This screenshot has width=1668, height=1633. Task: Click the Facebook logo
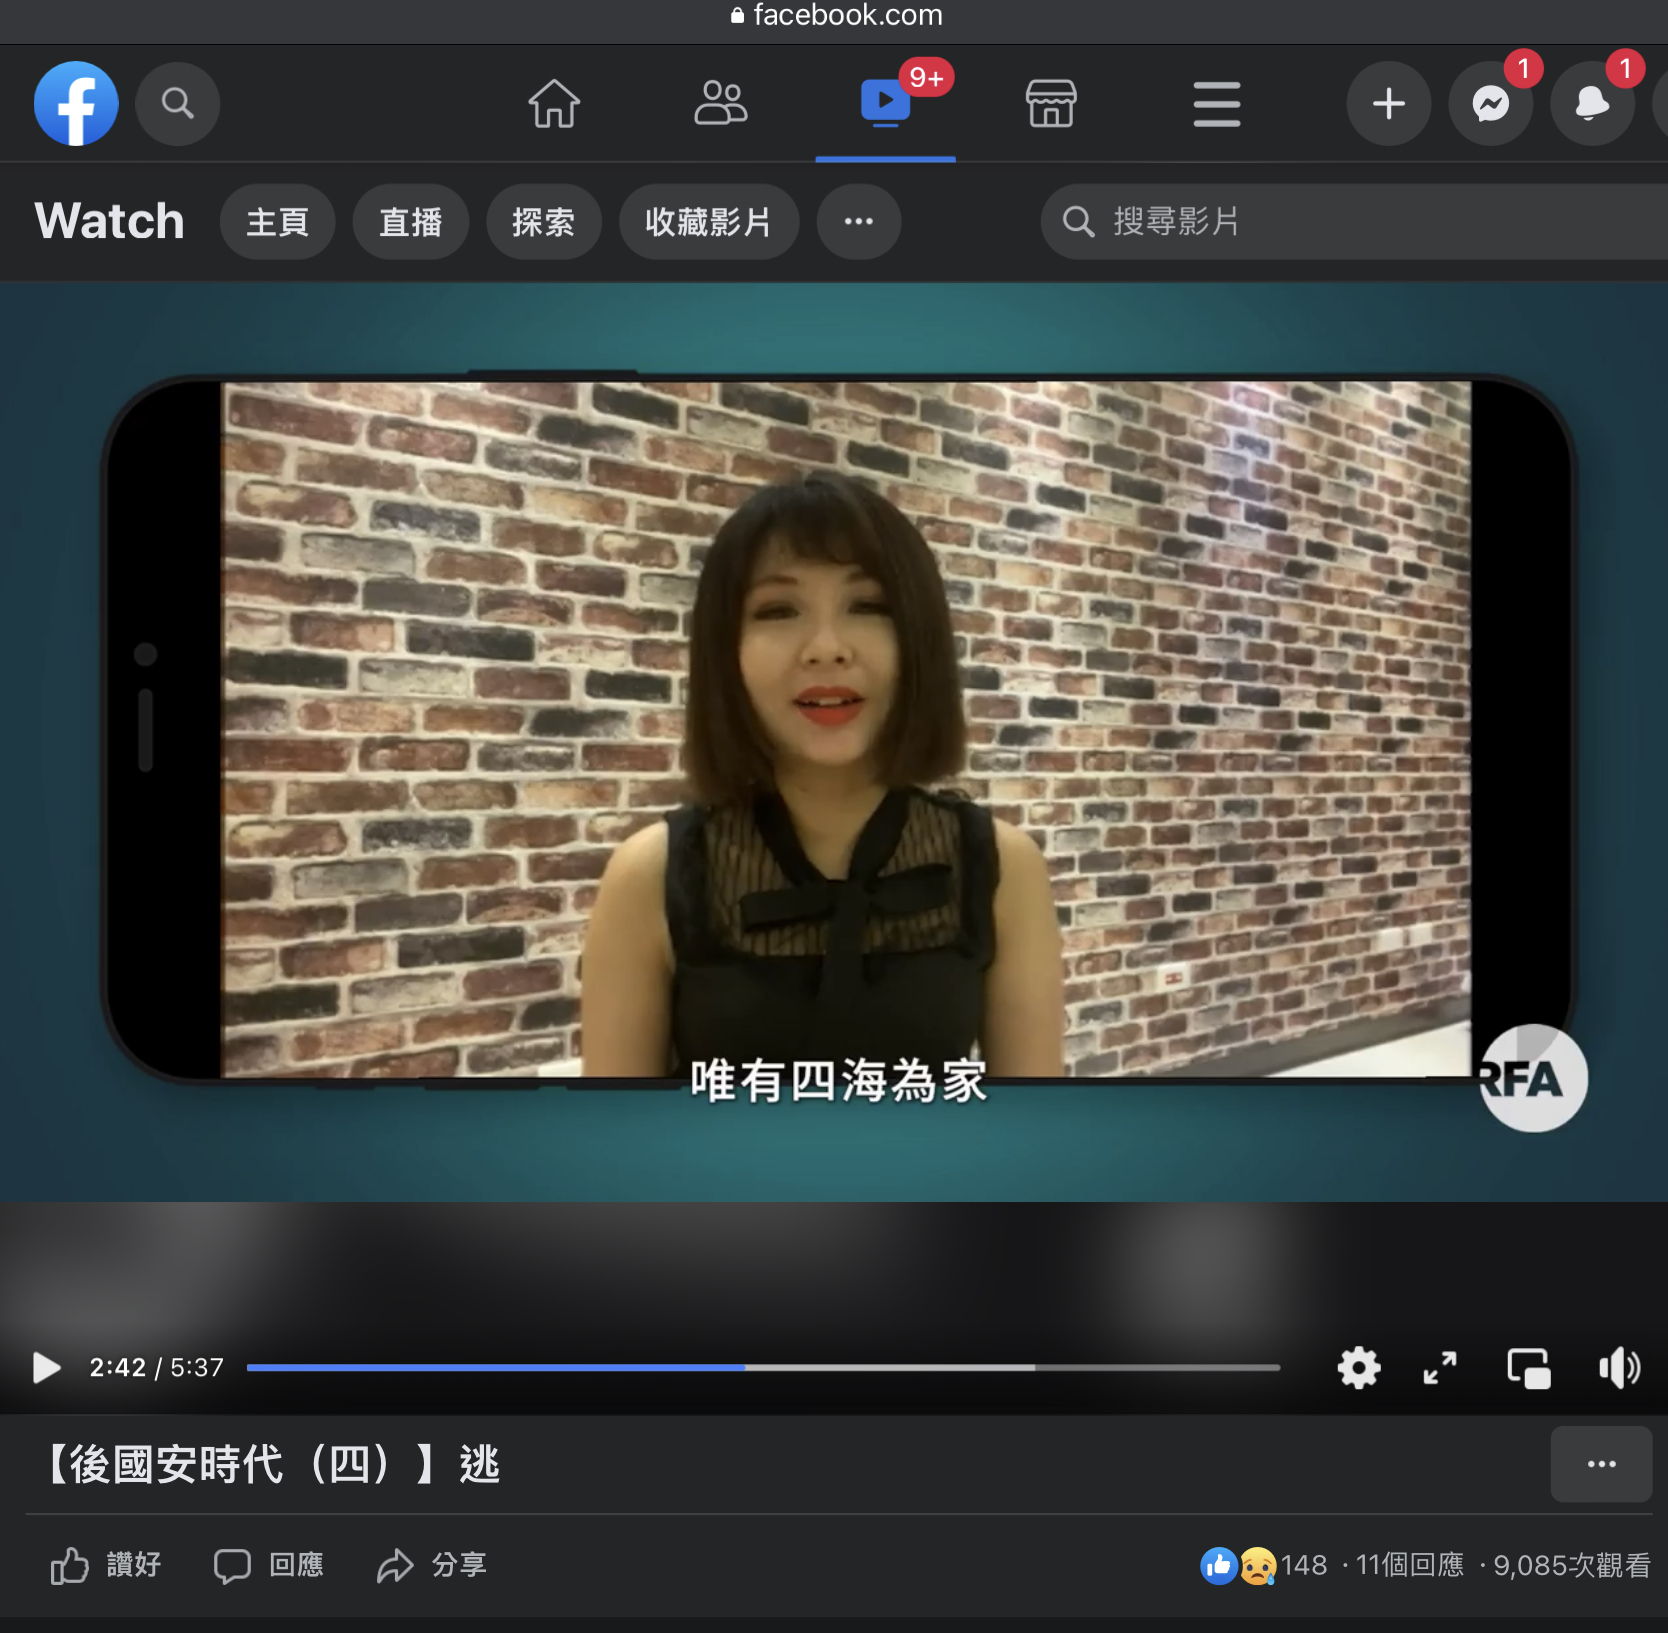coord(76,103)
